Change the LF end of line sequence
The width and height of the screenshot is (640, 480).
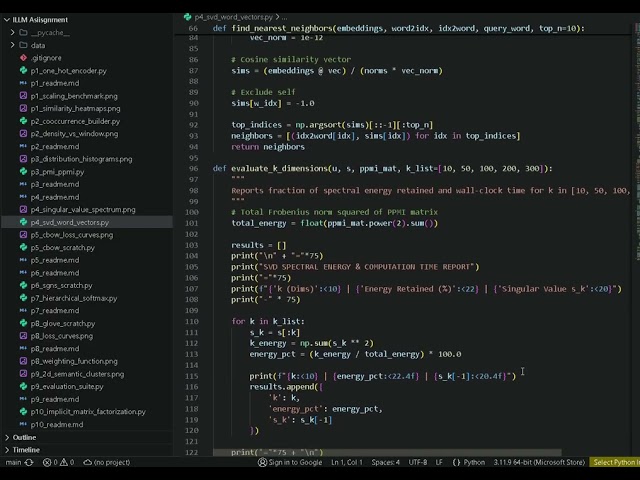(439, 462)
